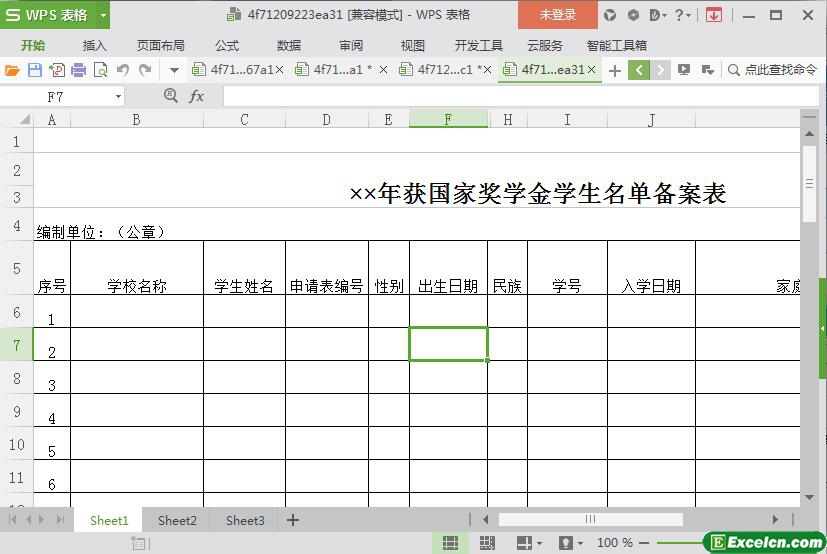Switch to document tab 4f71...67a1

pyautogui.click(x=233, y=70)
